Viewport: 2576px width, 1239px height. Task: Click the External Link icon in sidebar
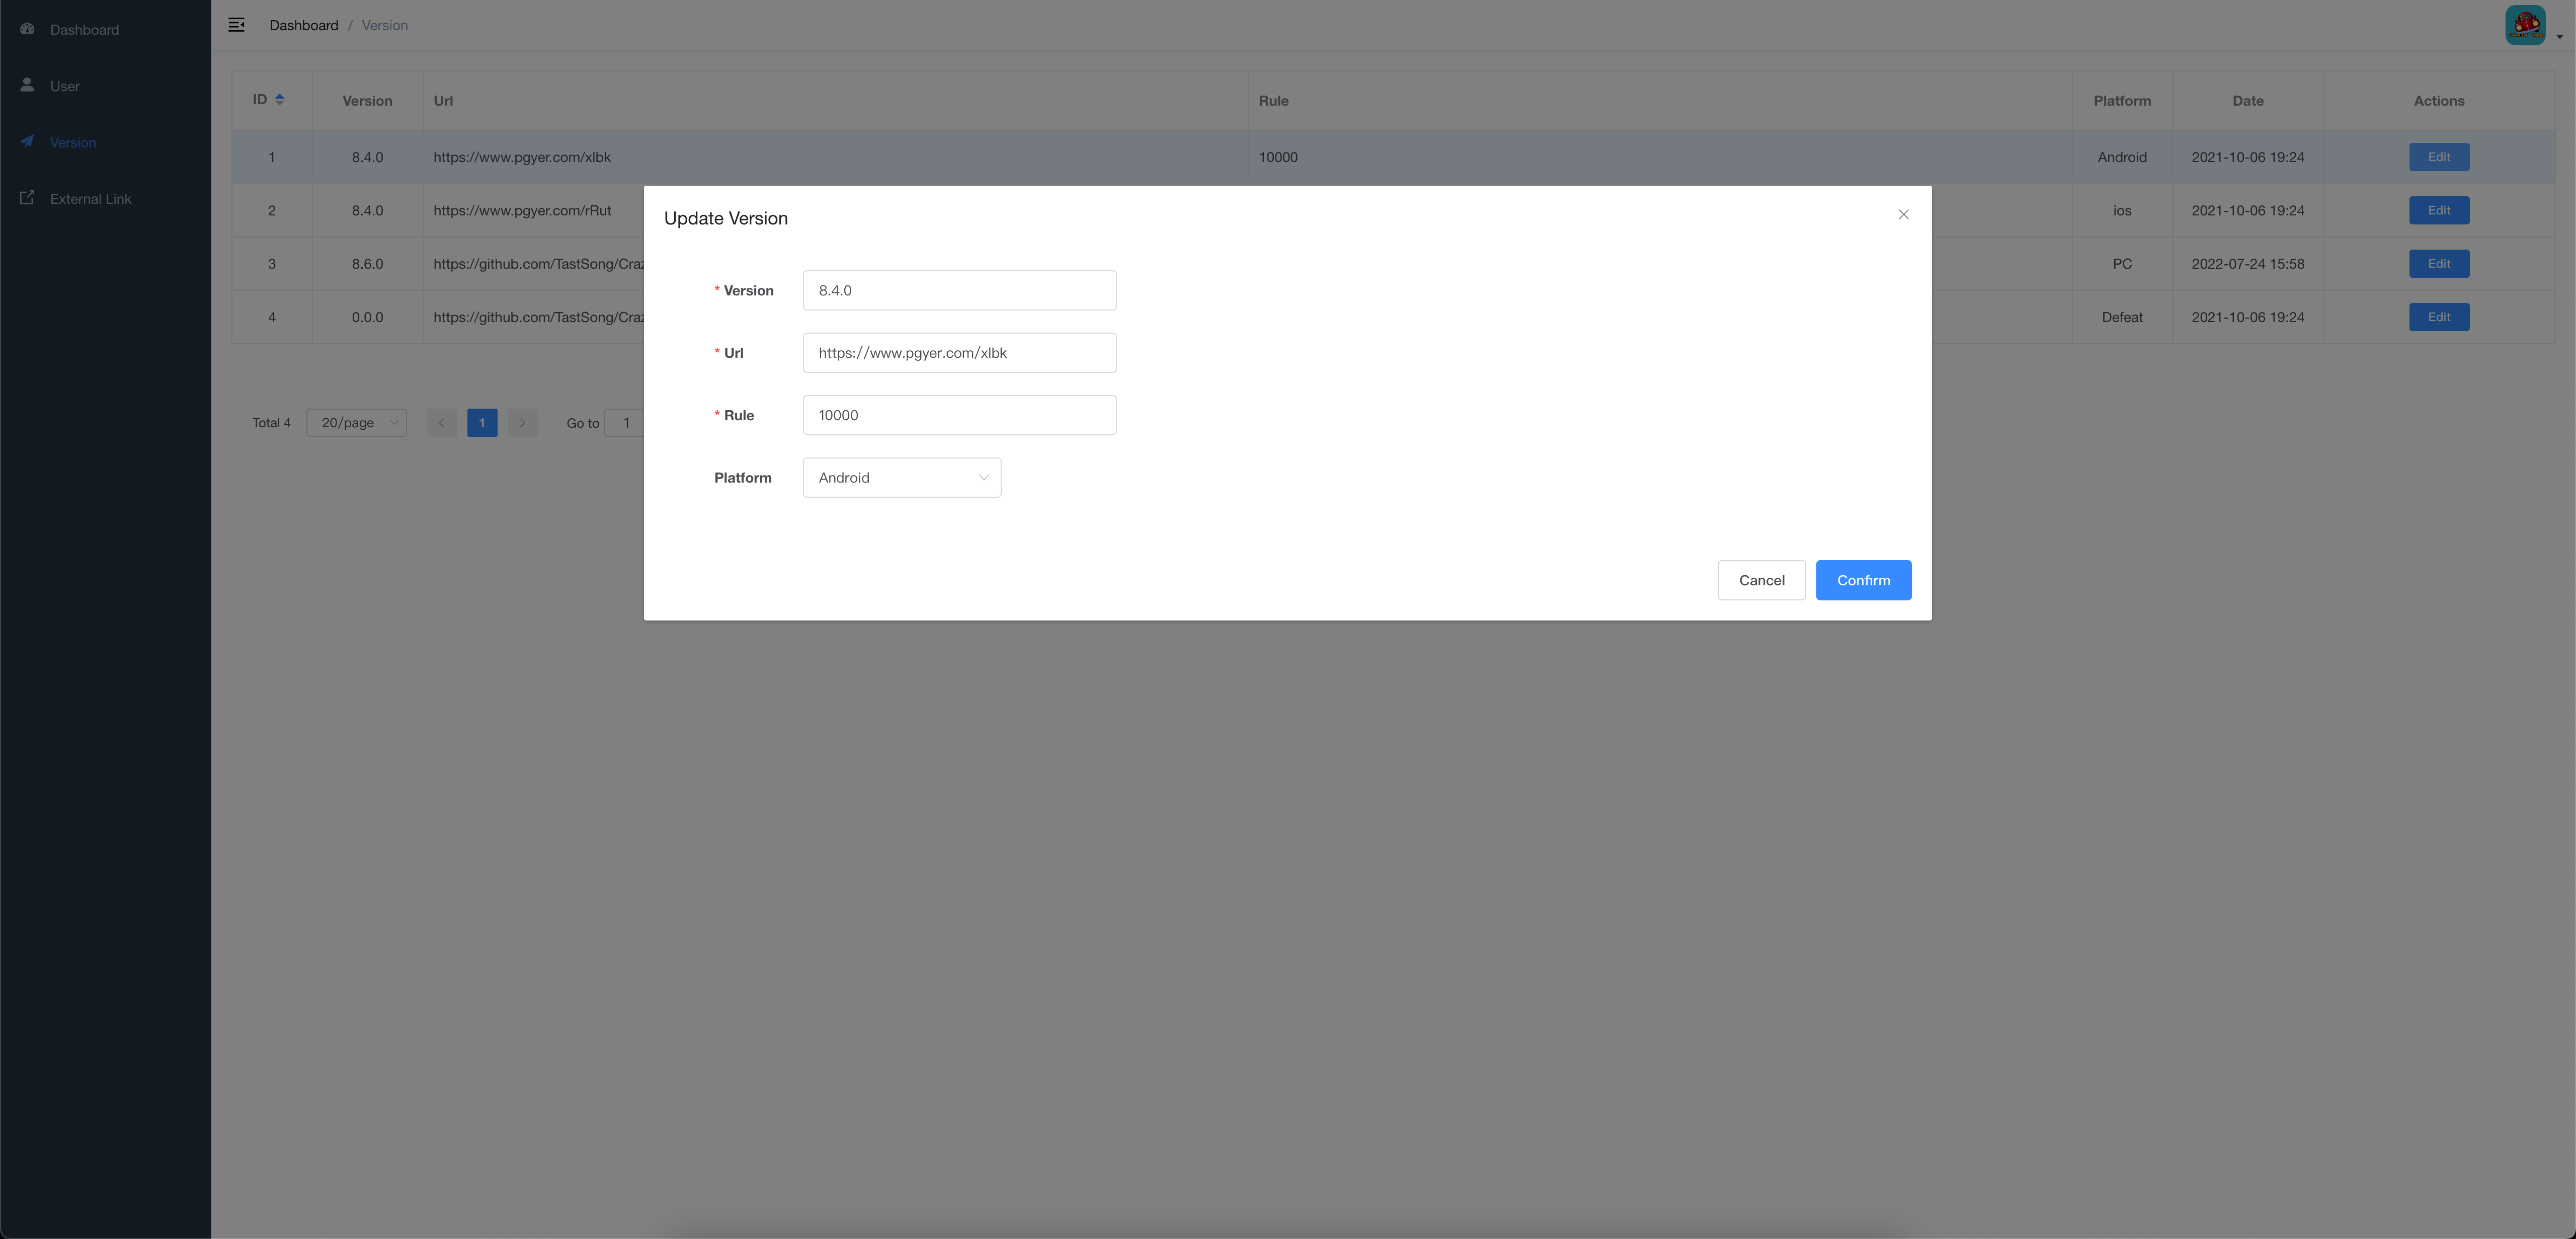click(x=27, y=198)
